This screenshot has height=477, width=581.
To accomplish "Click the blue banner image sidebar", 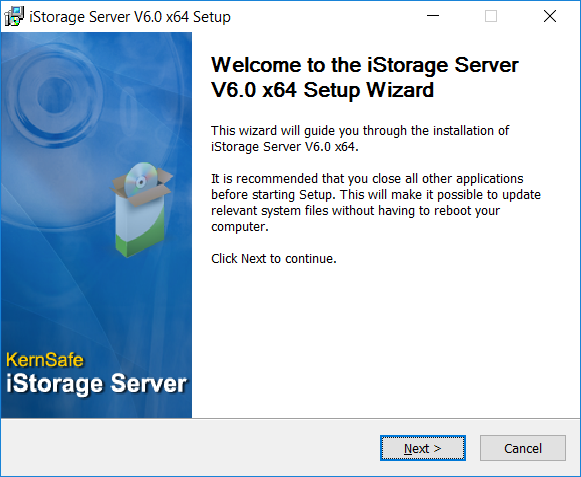I will point(96,225).
